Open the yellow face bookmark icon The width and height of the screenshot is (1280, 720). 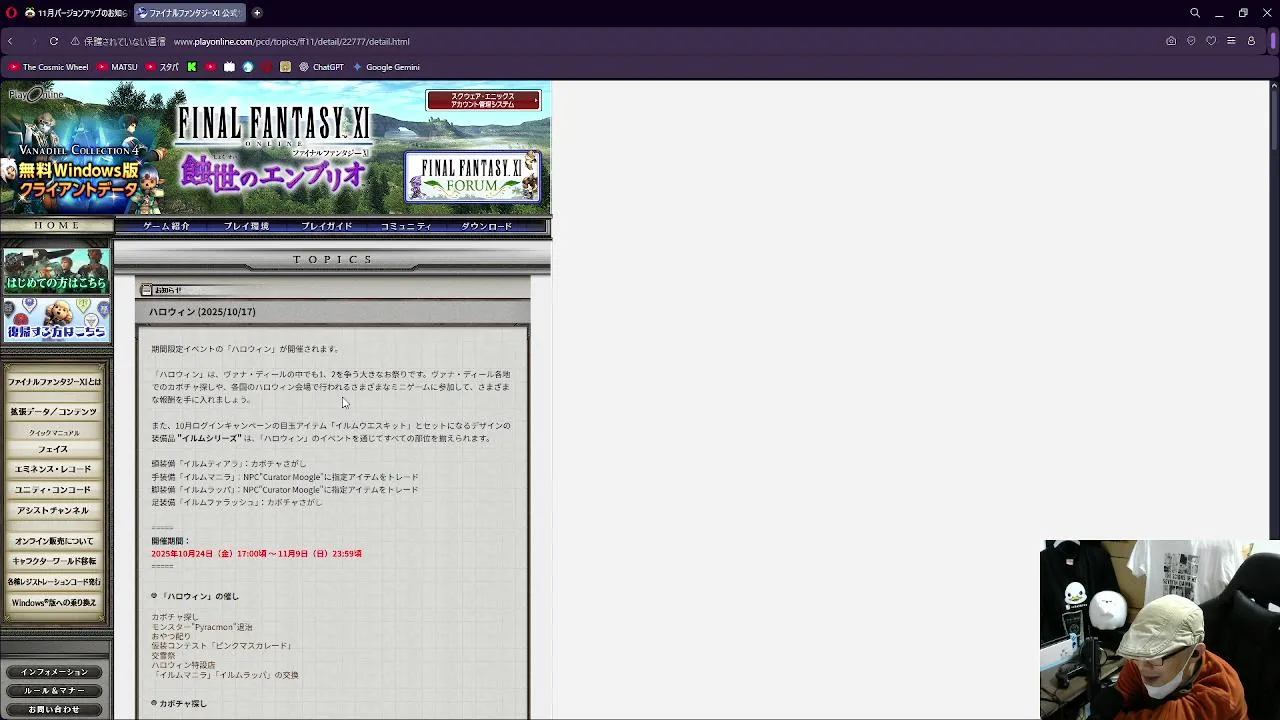coord(285,67)
